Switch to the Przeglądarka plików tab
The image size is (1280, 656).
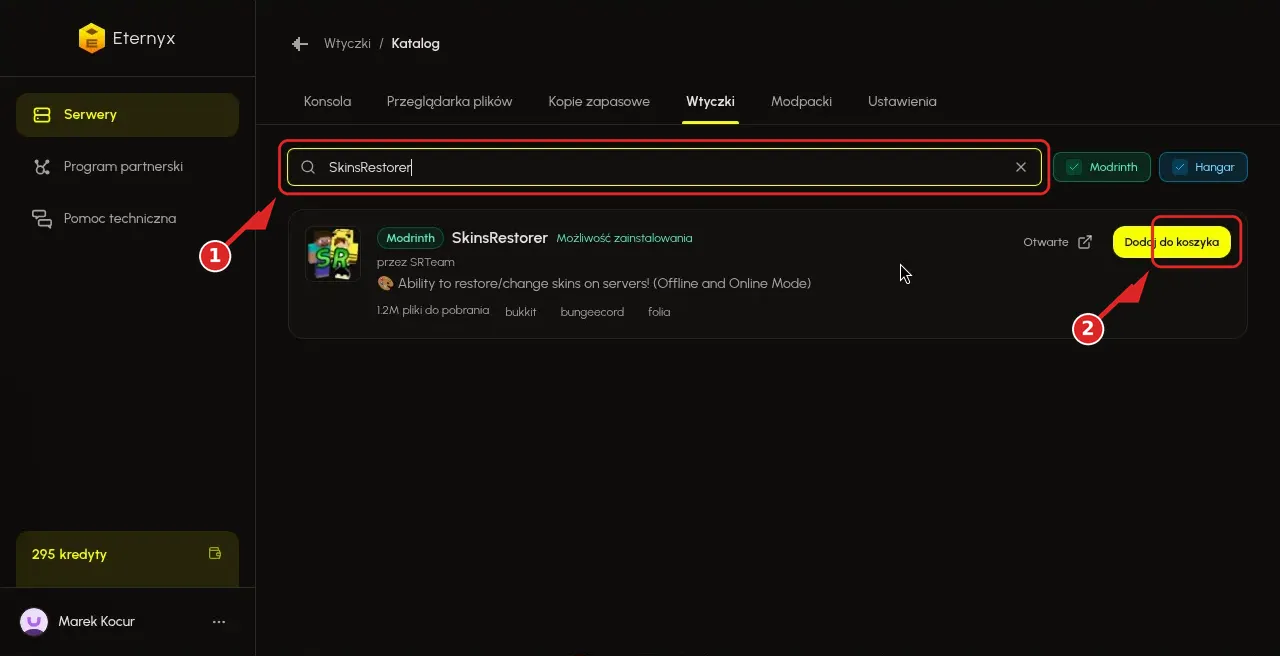pos(449,102)
